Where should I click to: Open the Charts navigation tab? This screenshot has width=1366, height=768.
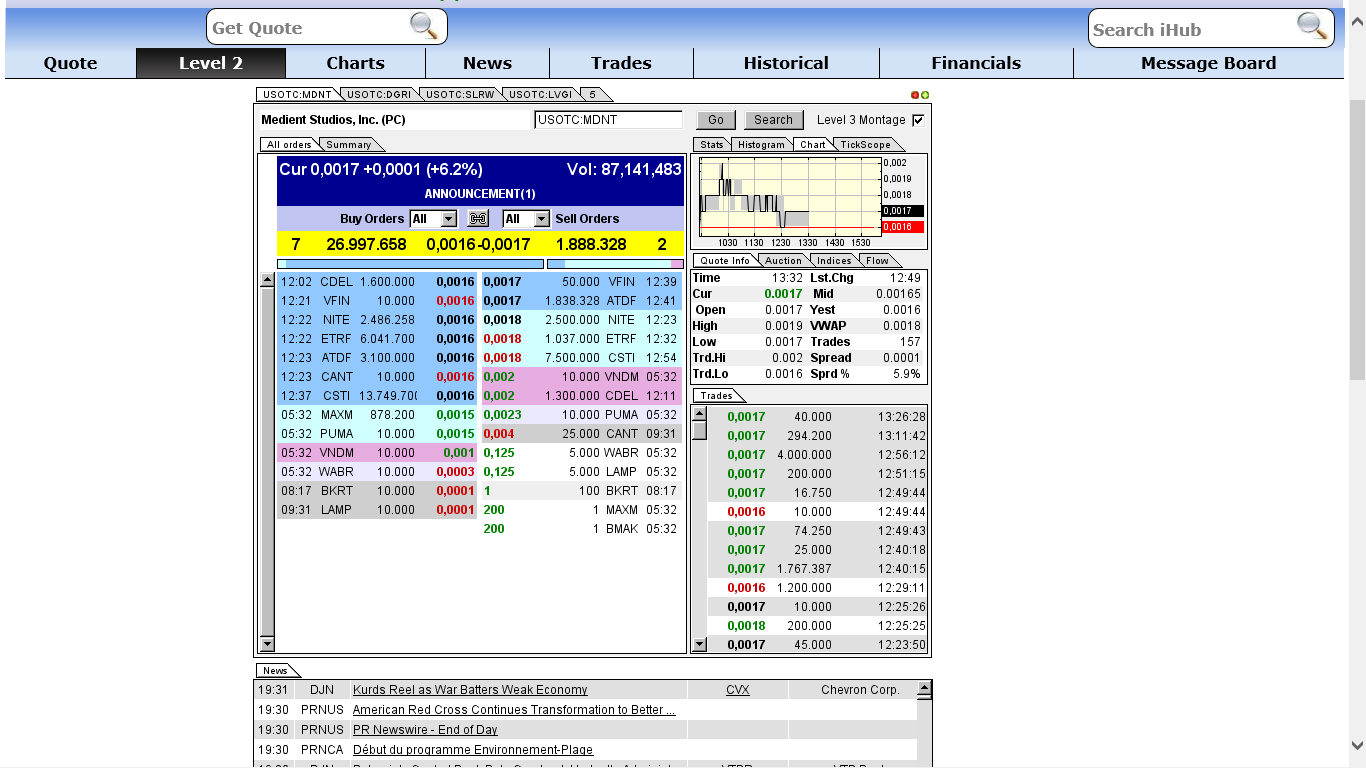click(x=355, y=63)
